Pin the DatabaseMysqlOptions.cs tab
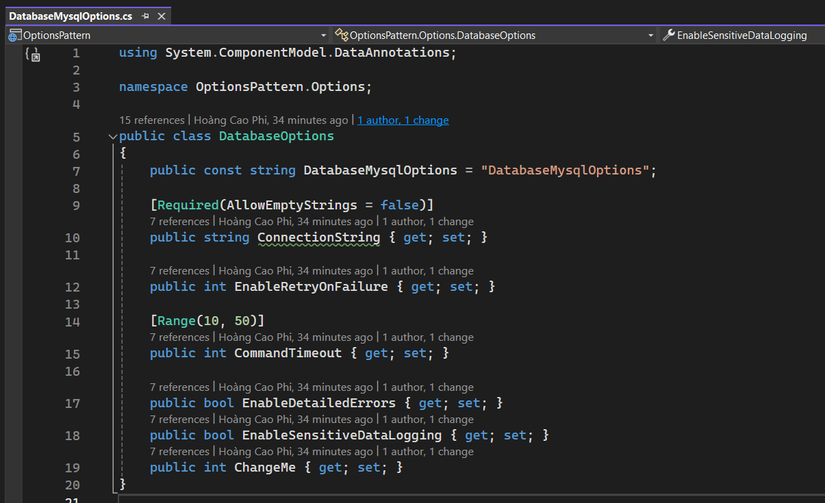The height and width of the screenshot is (503, 825). 146,16
